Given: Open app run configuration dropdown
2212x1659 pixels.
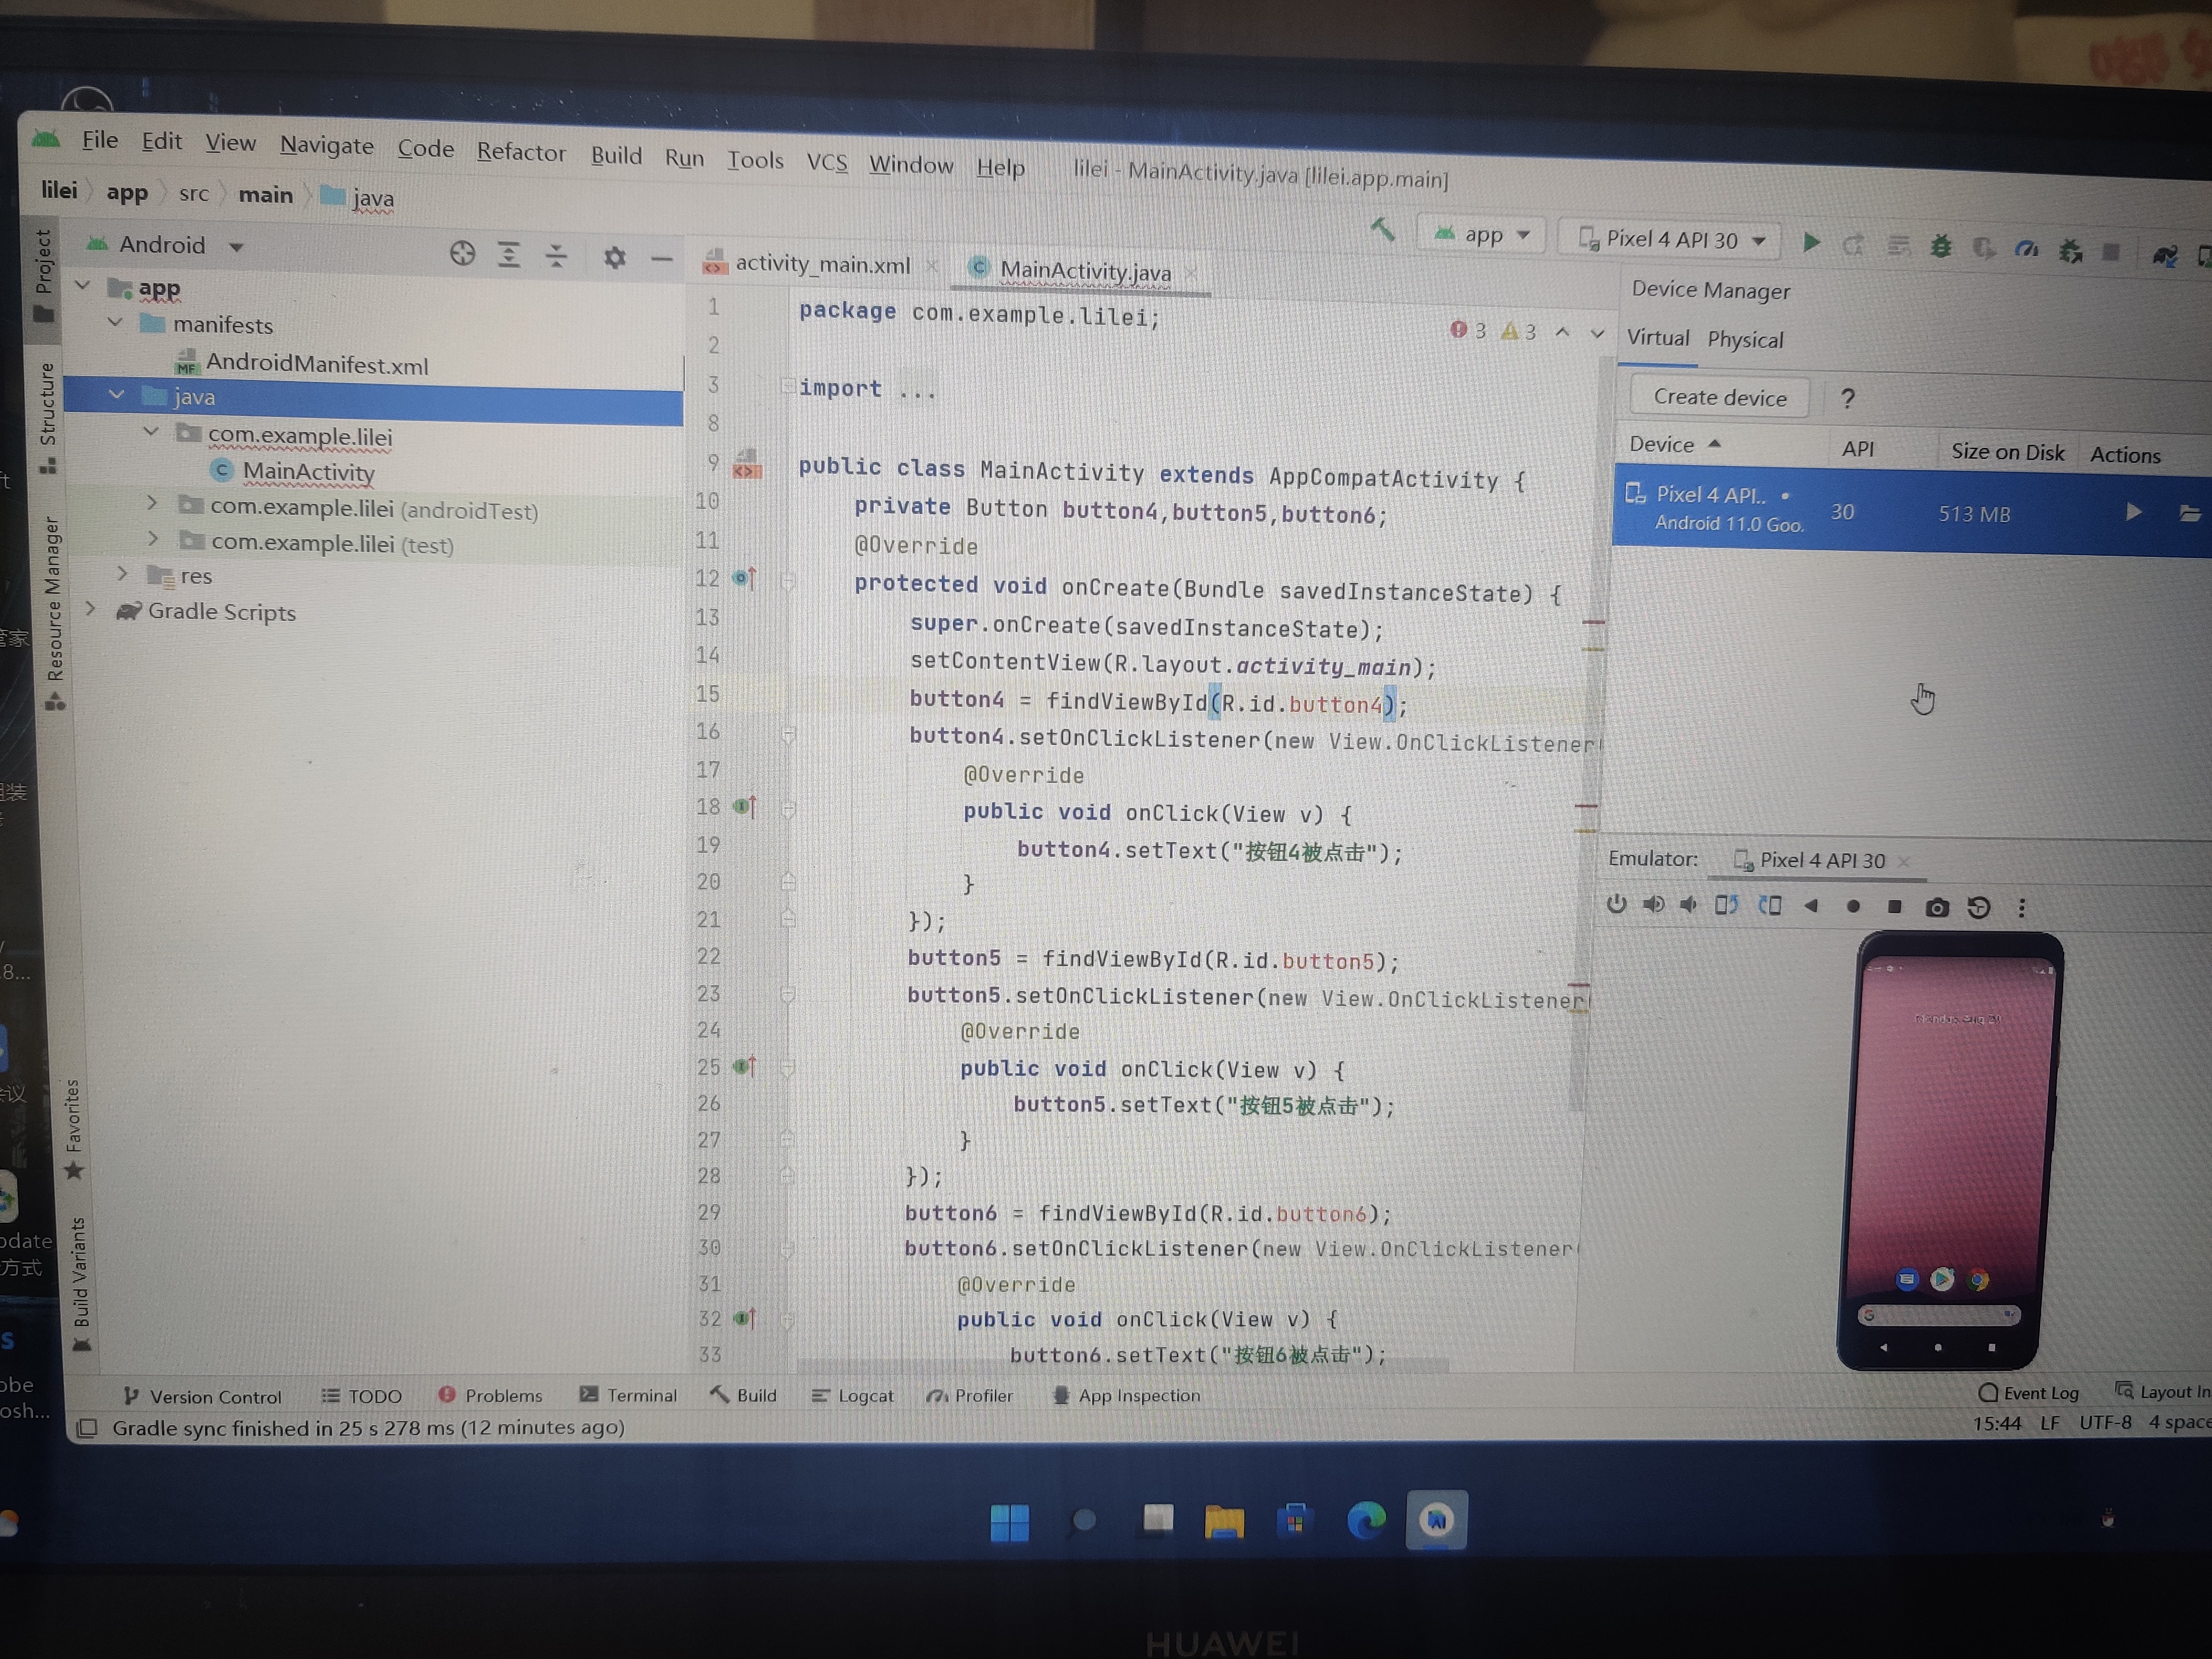Looking at the screenshot, I should click(1483, 235).
